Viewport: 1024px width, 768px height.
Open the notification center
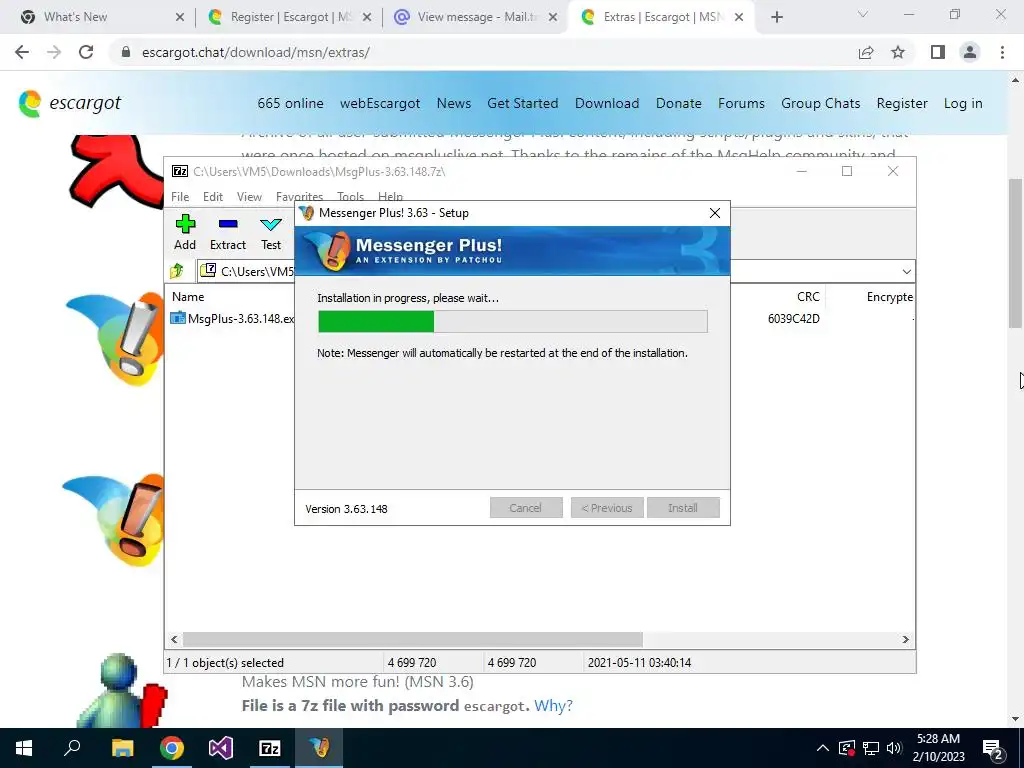[993, 748]
